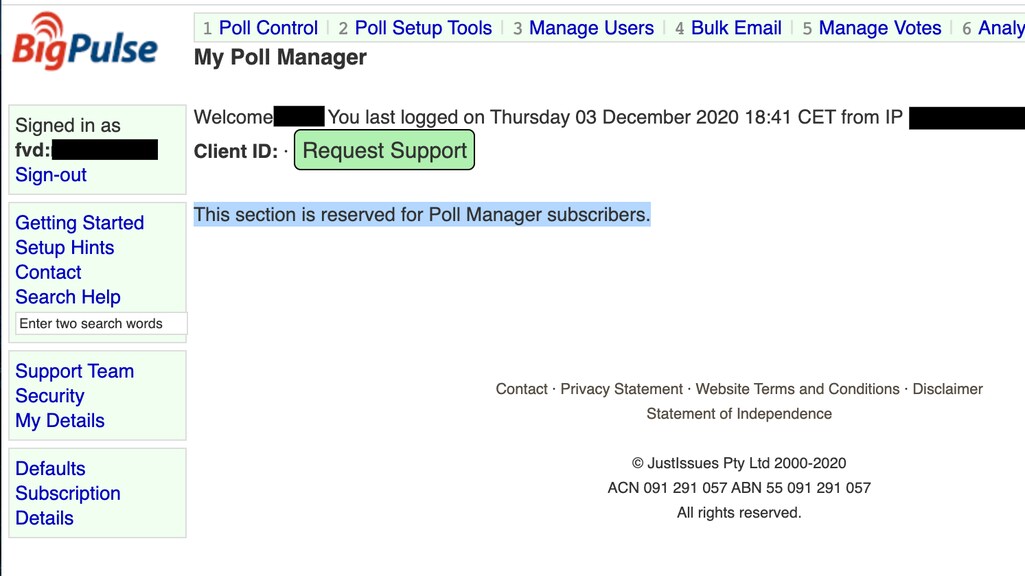Open the Poll Setup Tools tab
Image resolution: width=1025 pixels, height=576 pixels.
[423, 28]
